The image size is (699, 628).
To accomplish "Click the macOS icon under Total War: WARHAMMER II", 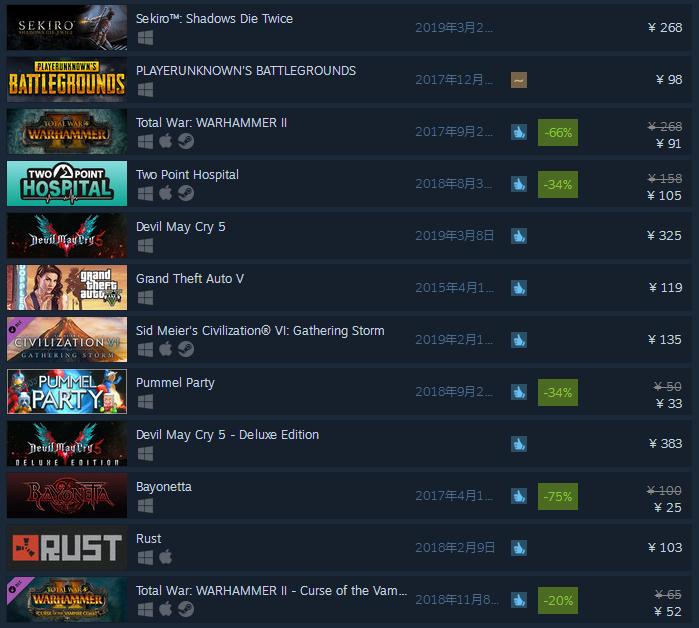I will pyautogui.click(x=166, y=141).
